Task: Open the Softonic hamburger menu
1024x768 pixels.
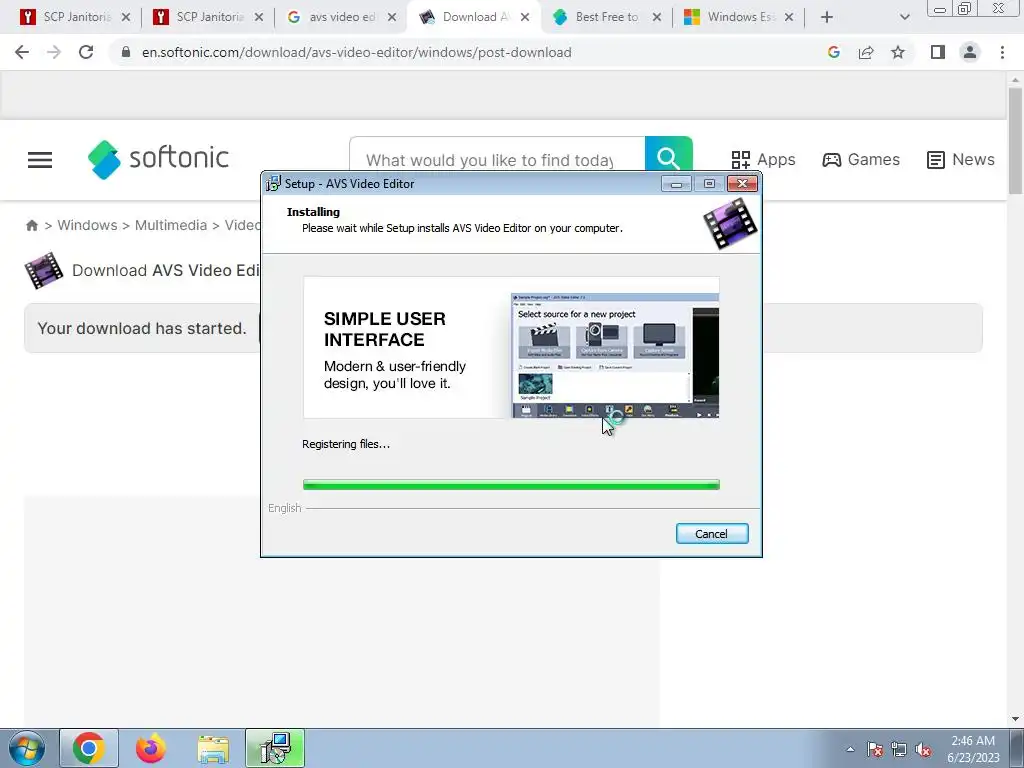Action: pyautogui.click(x=40, y=160)
